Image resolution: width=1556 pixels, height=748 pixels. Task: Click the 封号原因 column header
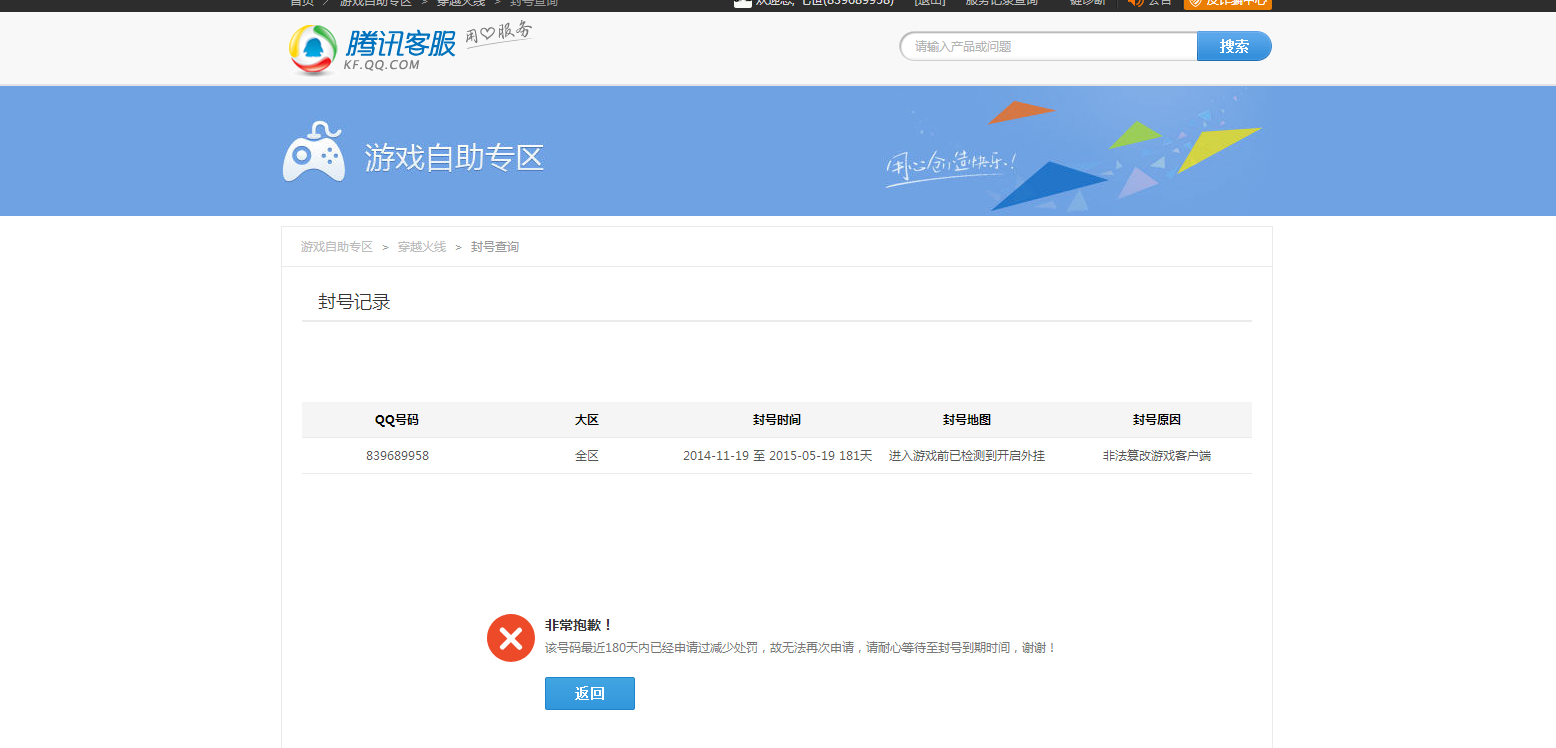(x=1157, y=420)
